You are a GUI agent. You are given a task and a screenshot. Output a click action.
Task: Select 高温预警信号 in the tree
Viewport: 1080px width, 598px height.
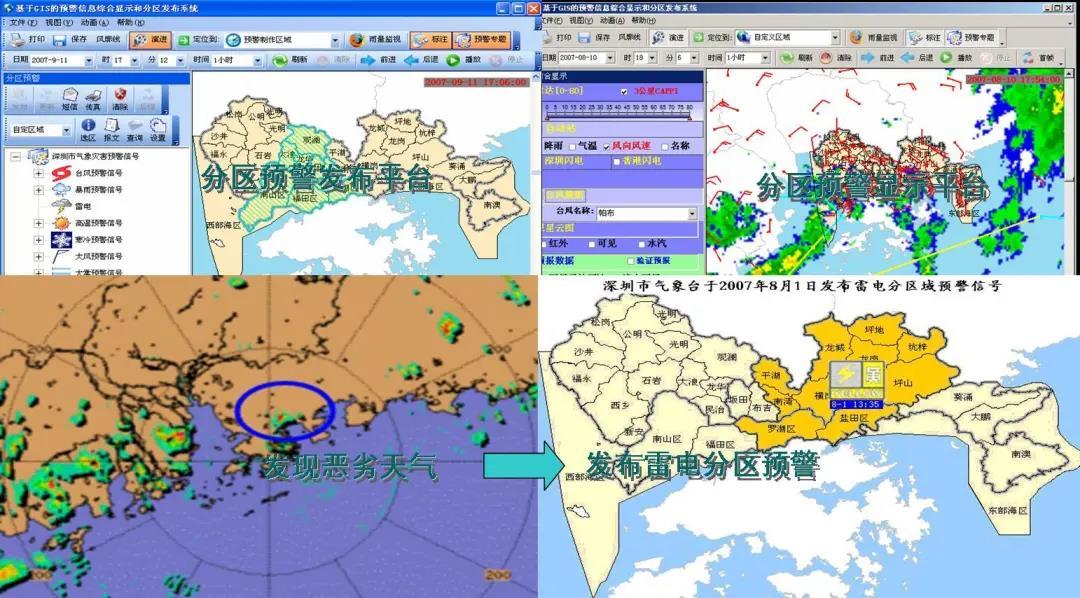tap(98, 223)
